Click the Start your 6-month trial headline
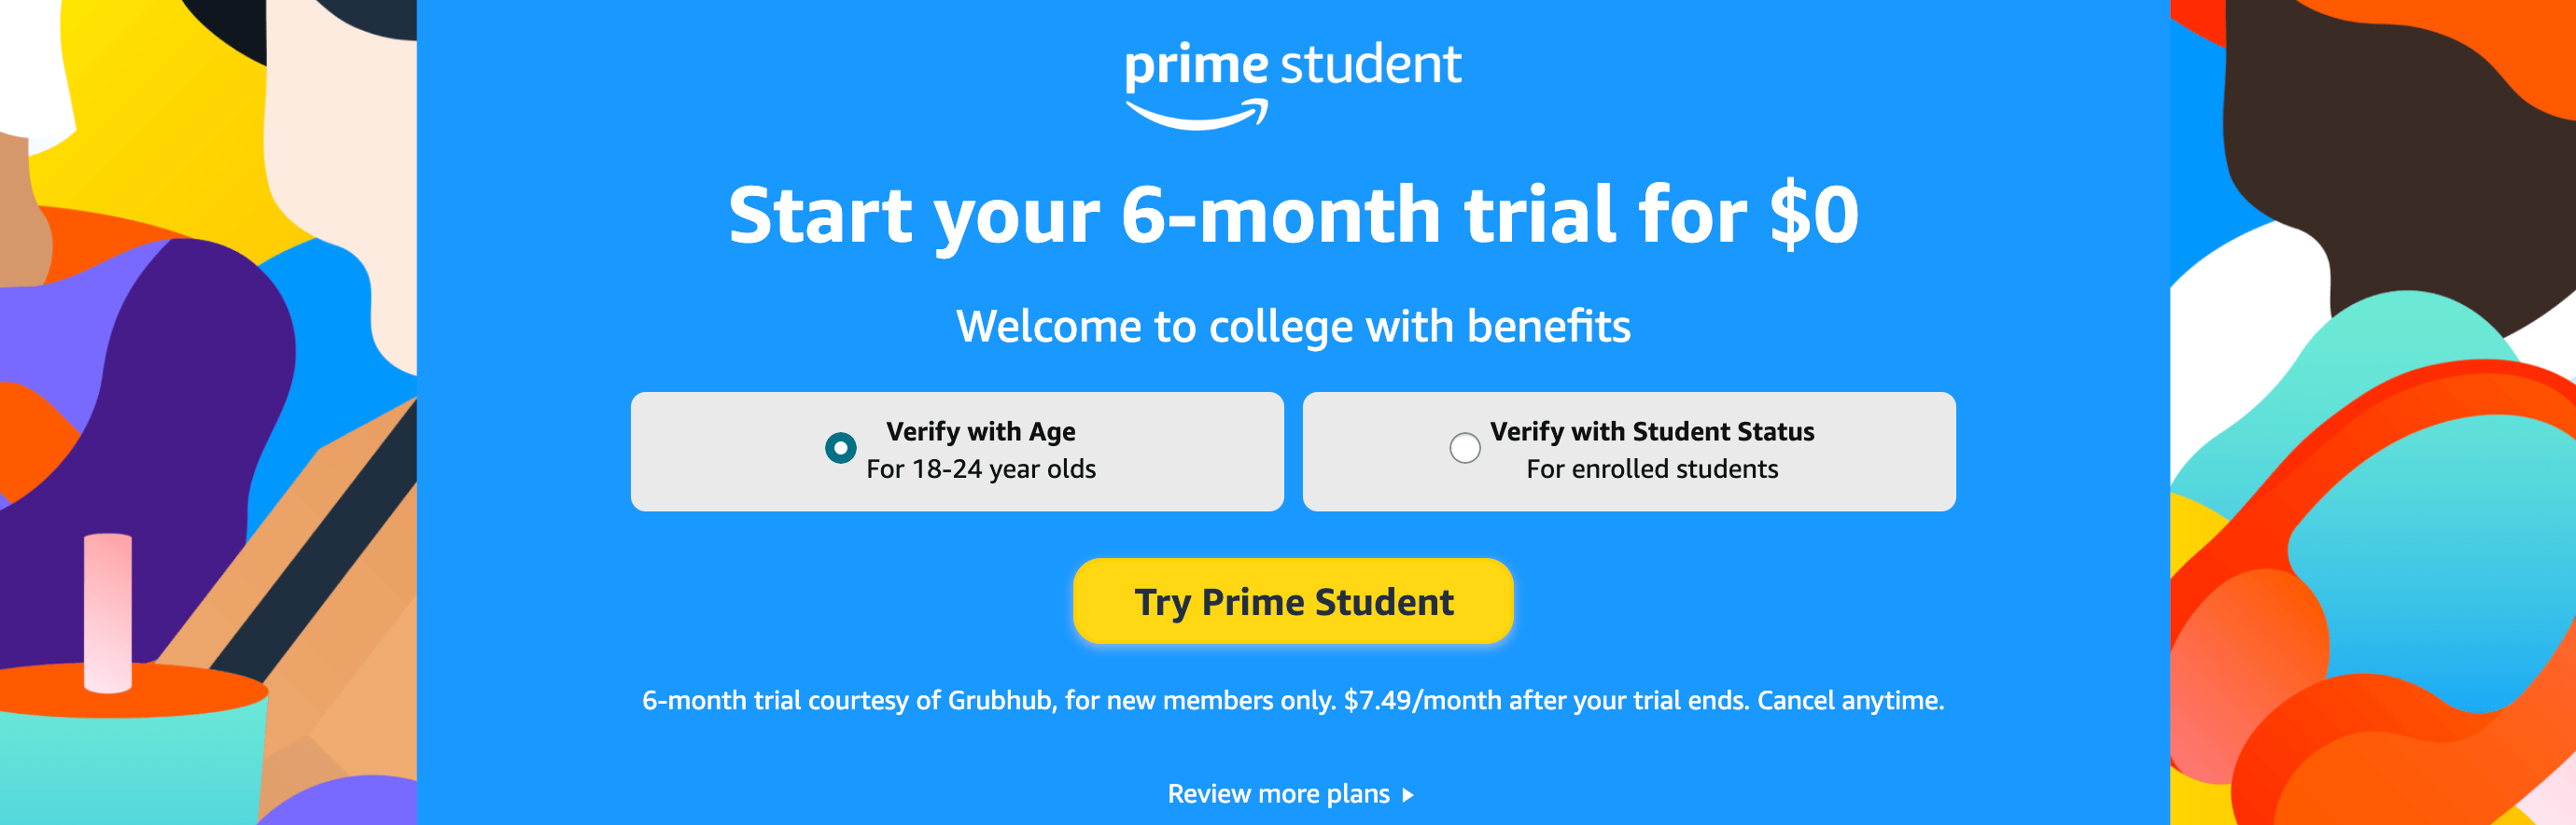The height and width of the screenshot is (825, 2576). (x=1293, y=215)
